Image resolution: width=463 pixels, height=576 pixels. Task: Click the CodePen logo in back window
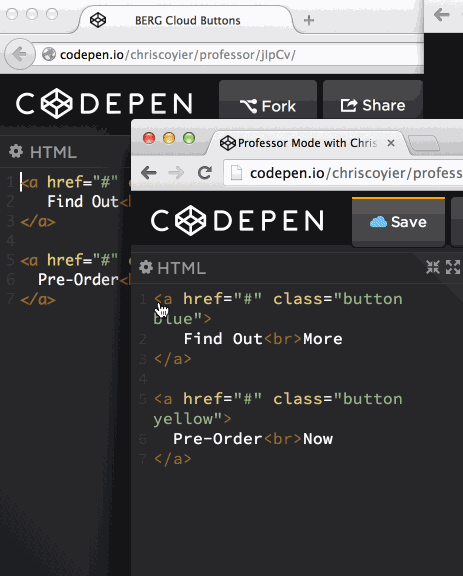[104, 103]
